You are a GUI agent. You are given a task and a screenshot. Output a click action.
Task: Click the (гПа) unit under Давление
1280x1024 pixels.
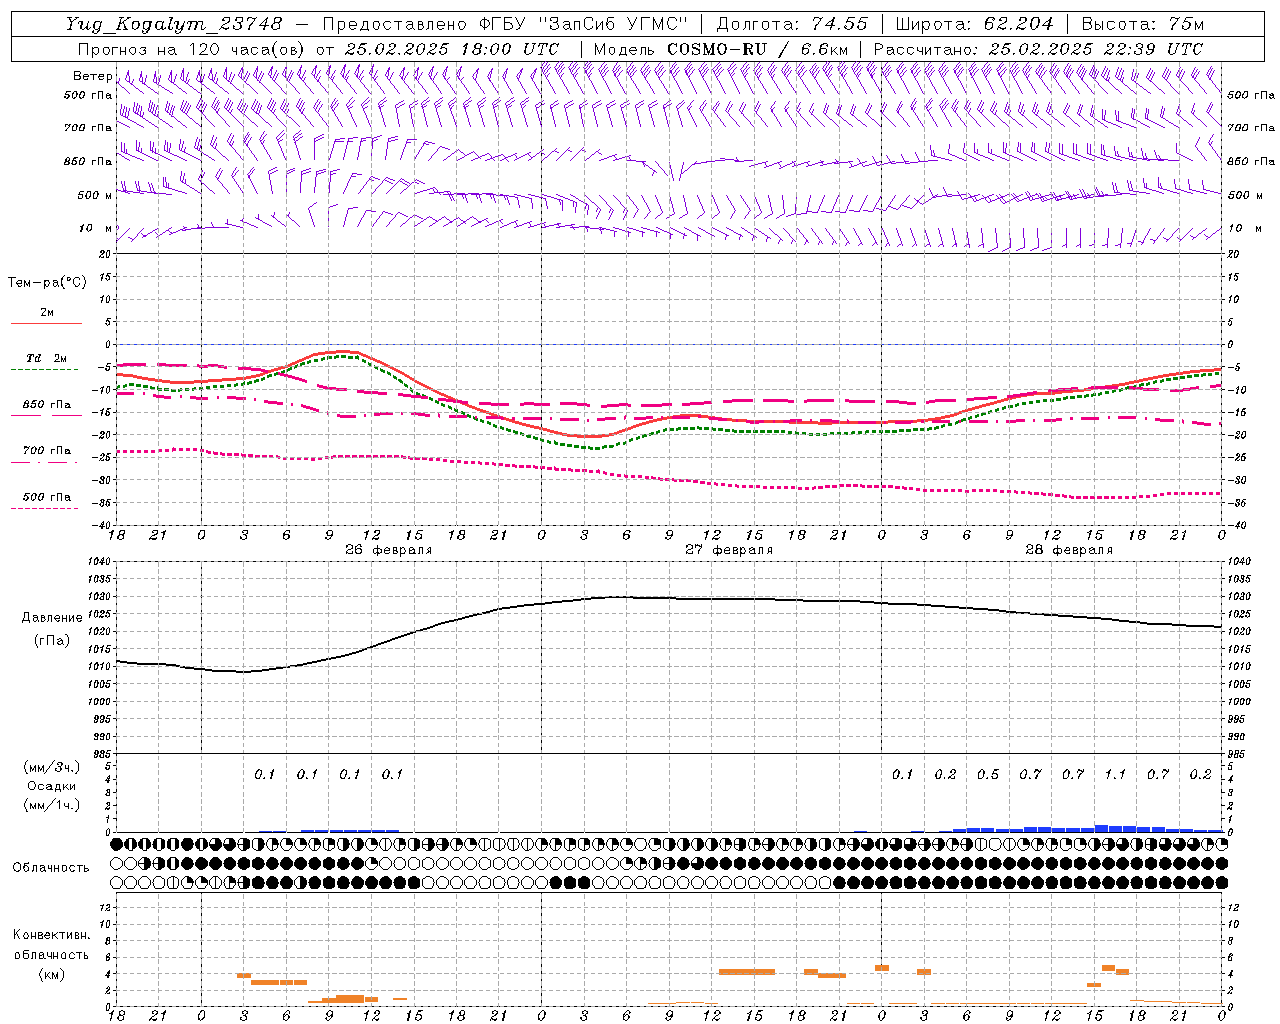tap(52, 641)
